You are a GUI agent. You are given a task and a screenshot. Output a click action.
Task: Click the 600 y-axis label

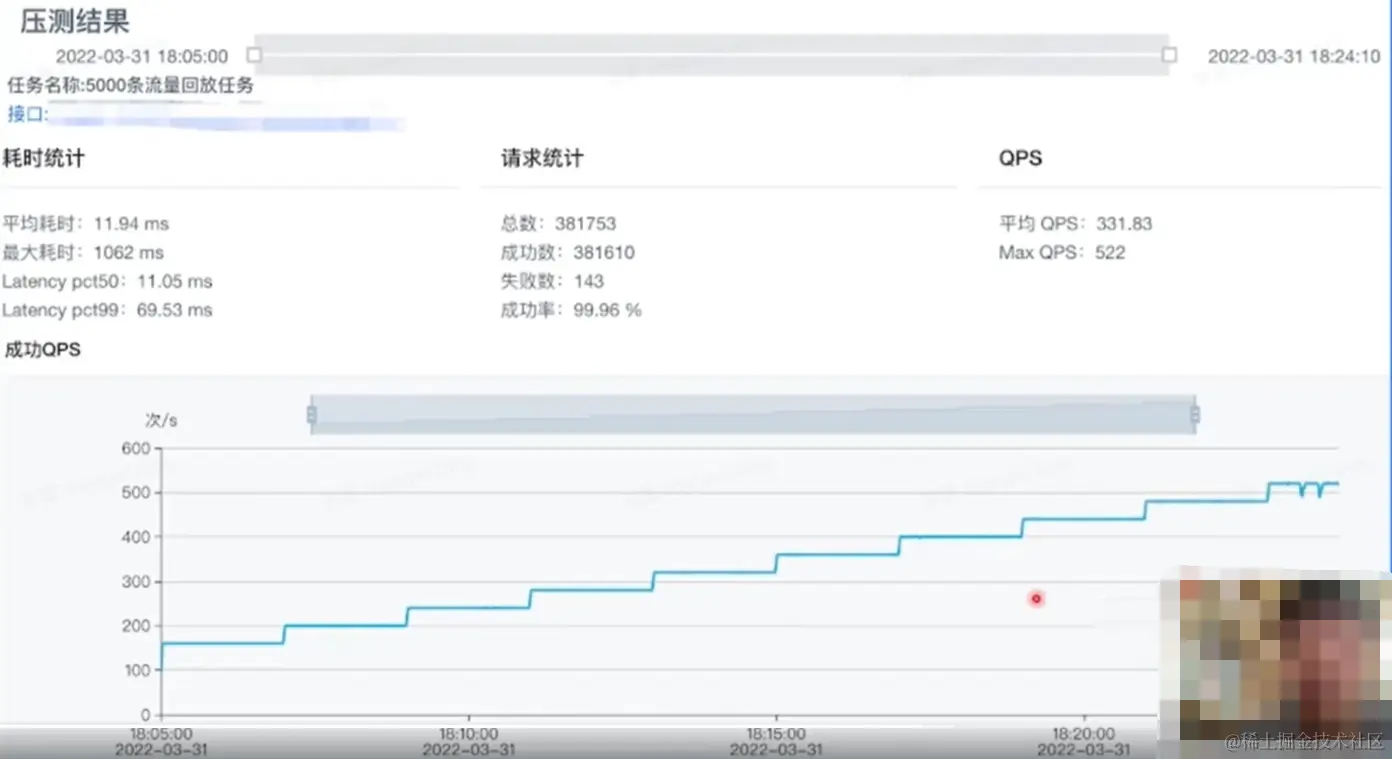pyautogui.click(x=136, y=449)
